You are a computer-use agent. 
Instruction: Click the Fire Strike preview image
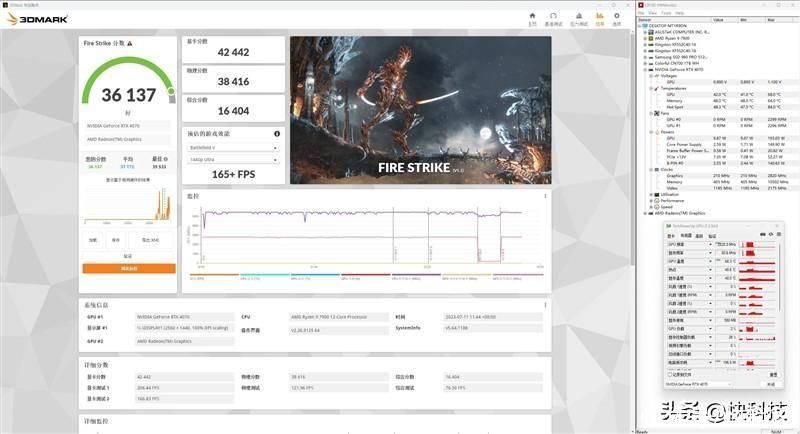420,110
